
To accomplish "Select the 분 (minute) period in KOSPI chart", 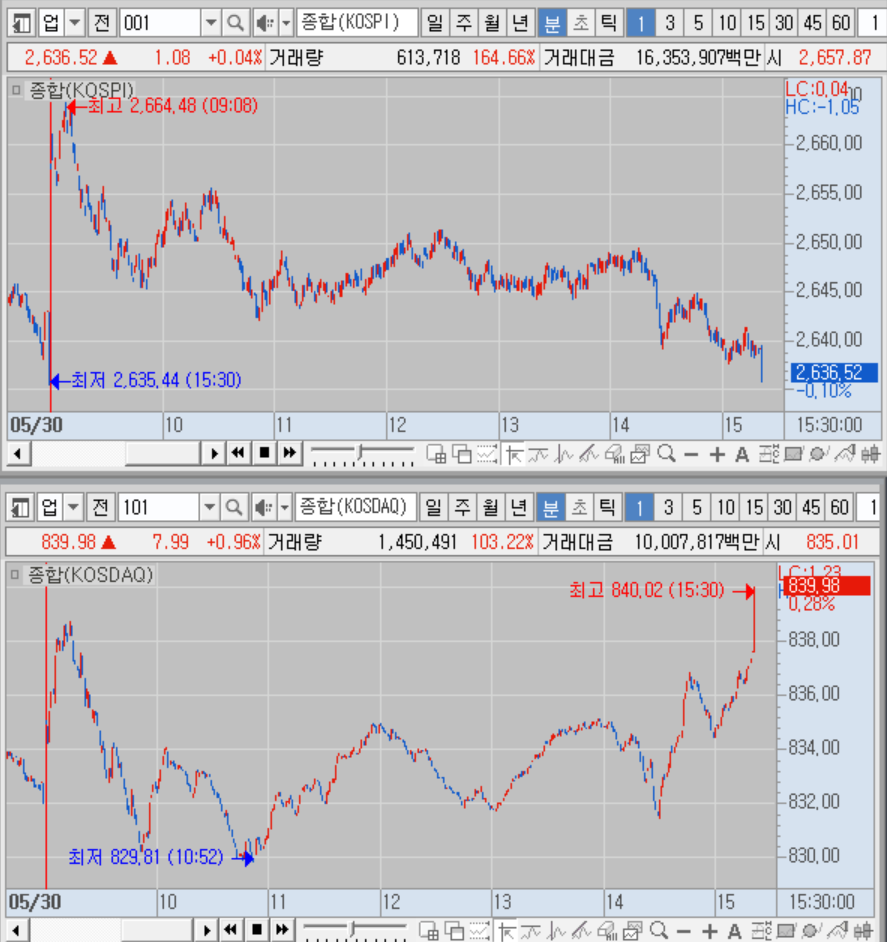I will (x=552, y=23).
